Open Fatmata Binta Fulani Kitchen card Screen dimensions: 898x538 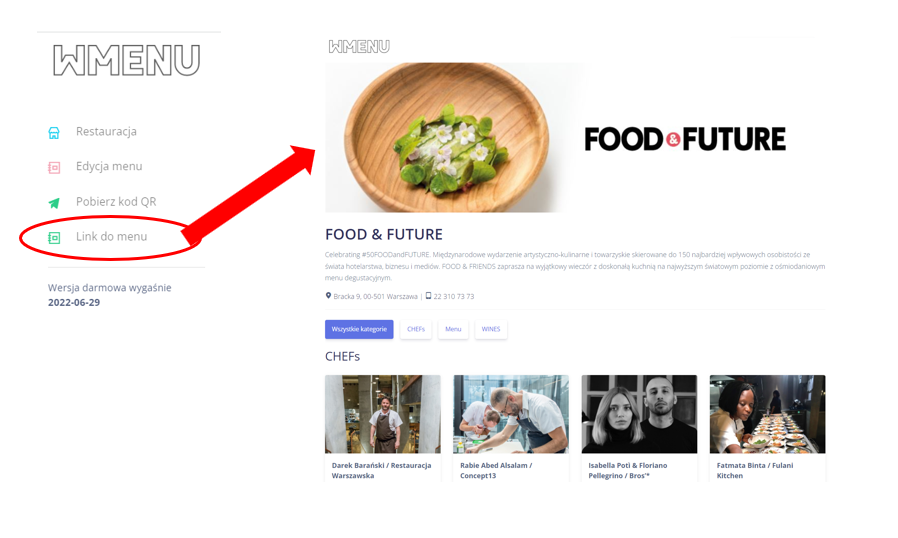(767, 428)
